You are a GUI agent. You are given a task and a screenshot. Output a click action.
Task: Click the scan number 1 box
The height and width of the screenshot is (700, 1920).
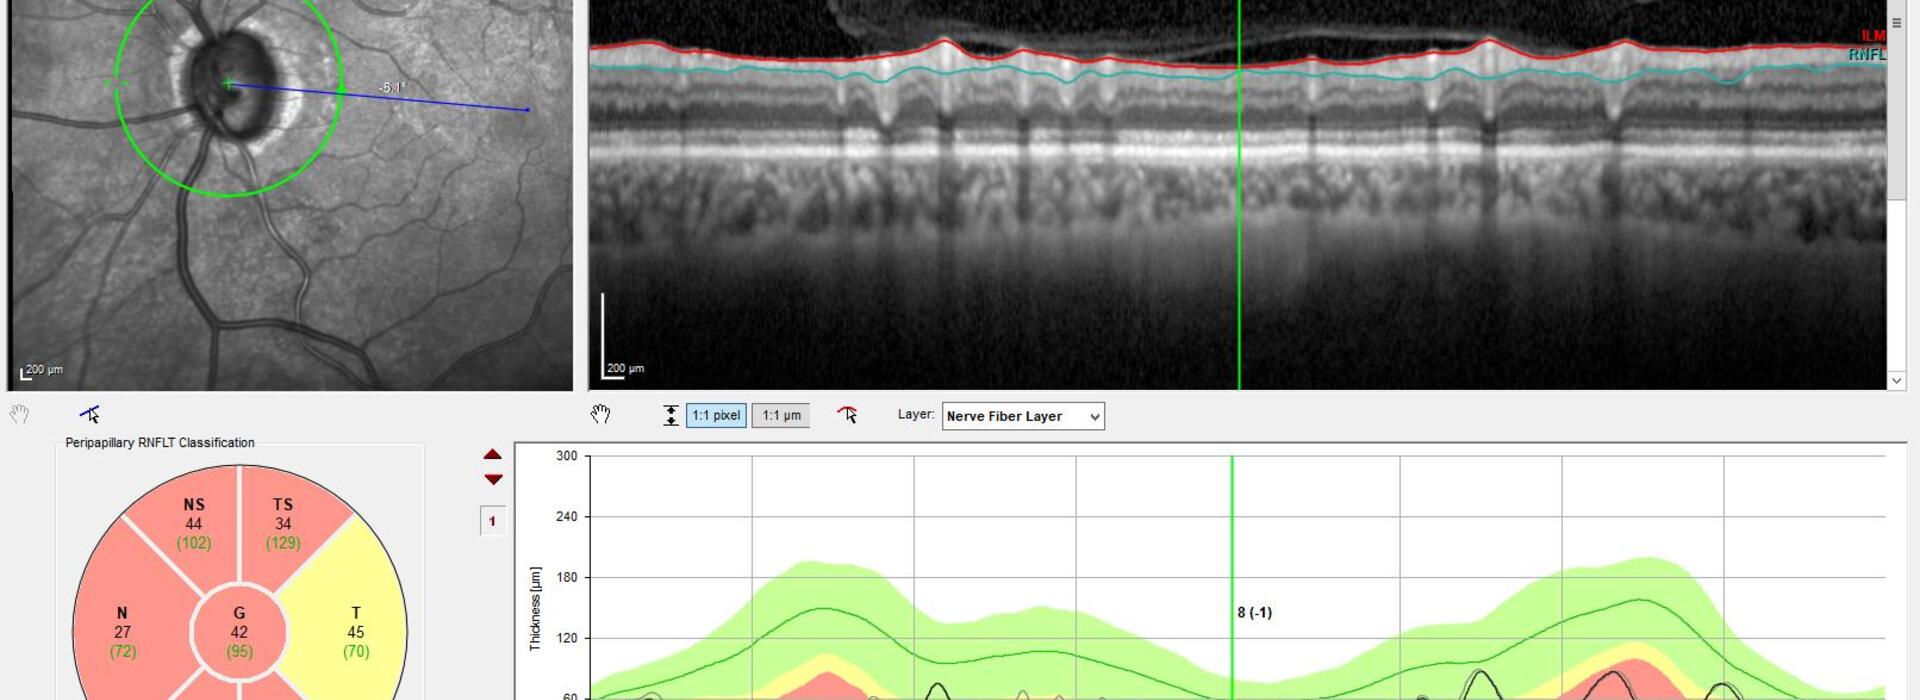pyautogui.click(x=492, y=521)
